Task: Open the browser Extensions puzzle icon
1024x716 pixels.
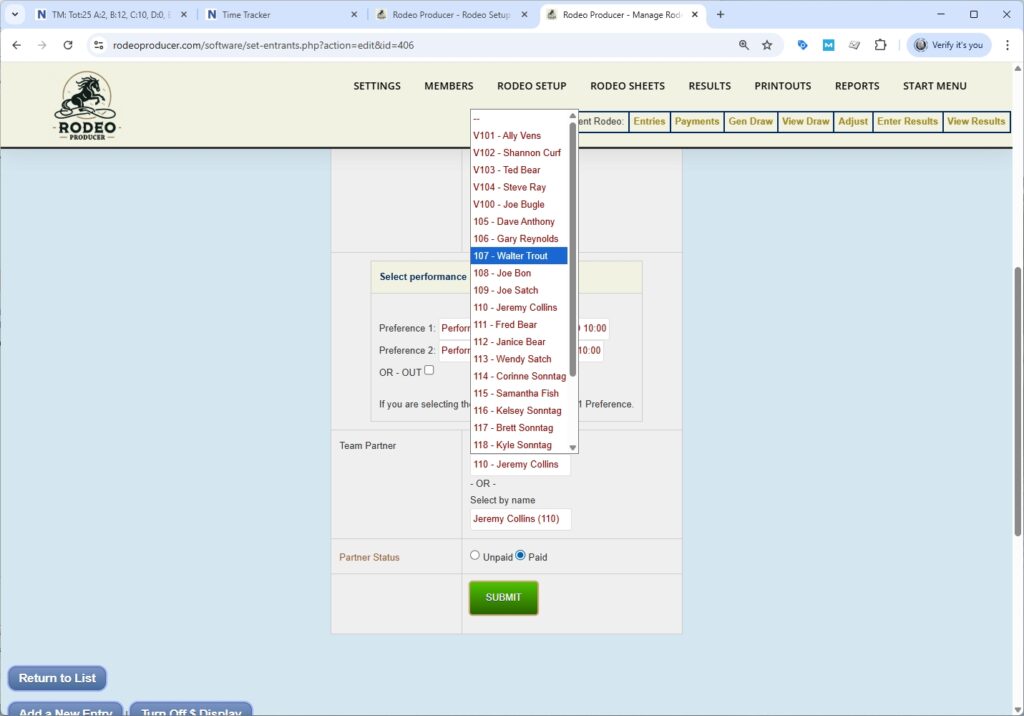Action: coord(880,45)
